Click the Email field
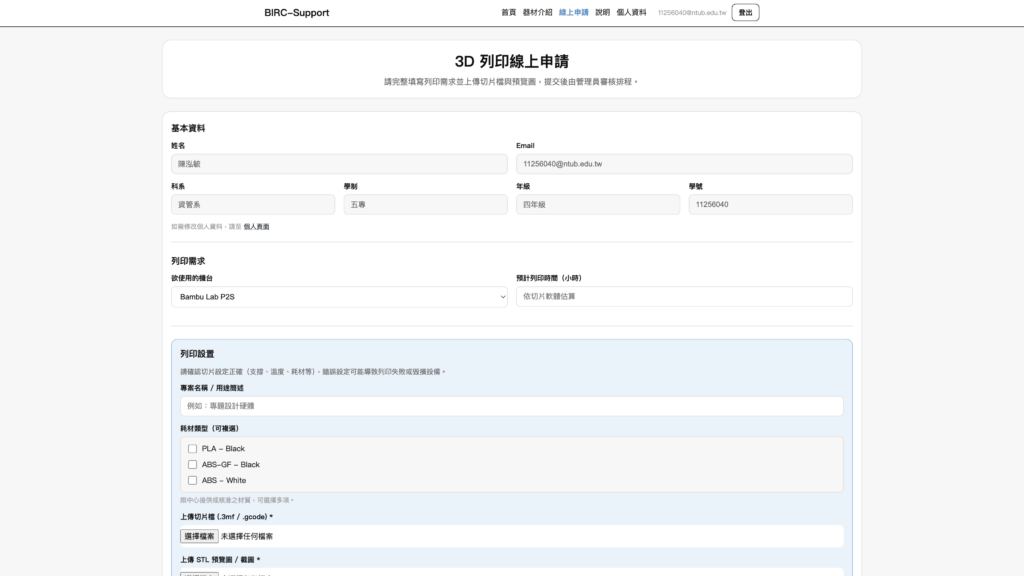 coord(684,164)
